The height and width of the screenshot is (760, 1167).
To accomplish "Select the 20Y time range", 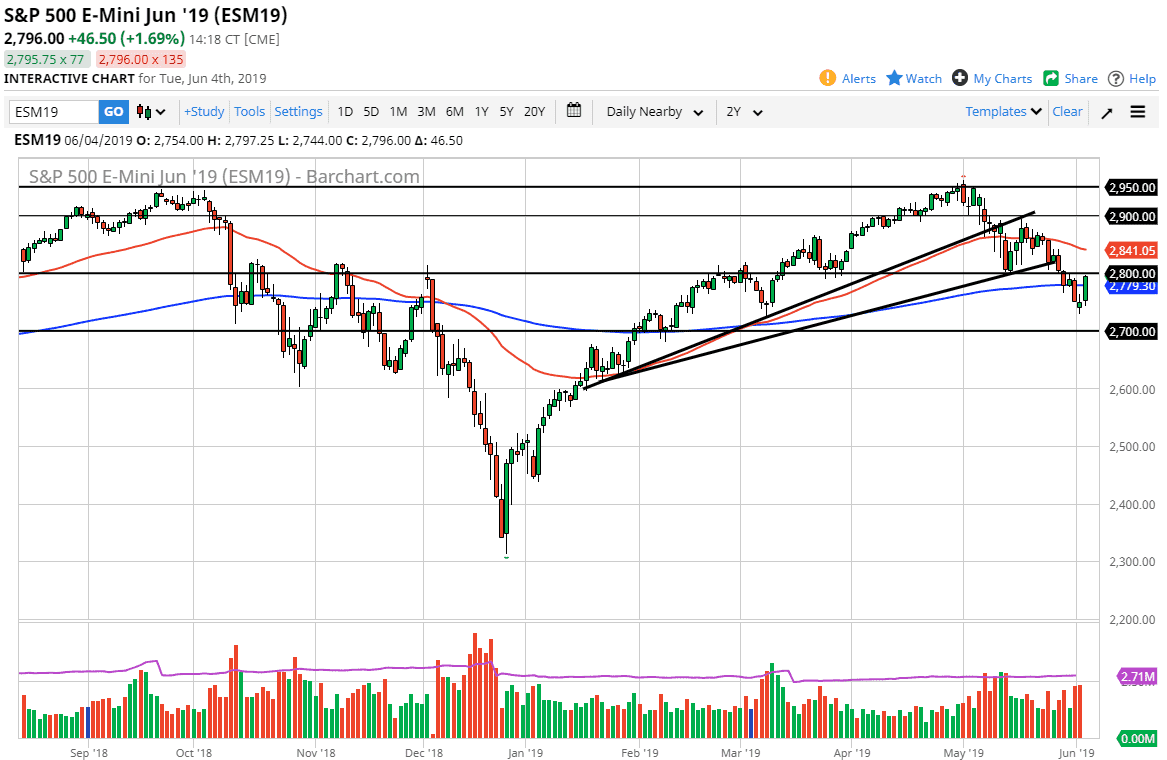I will (x=534, y=112).
